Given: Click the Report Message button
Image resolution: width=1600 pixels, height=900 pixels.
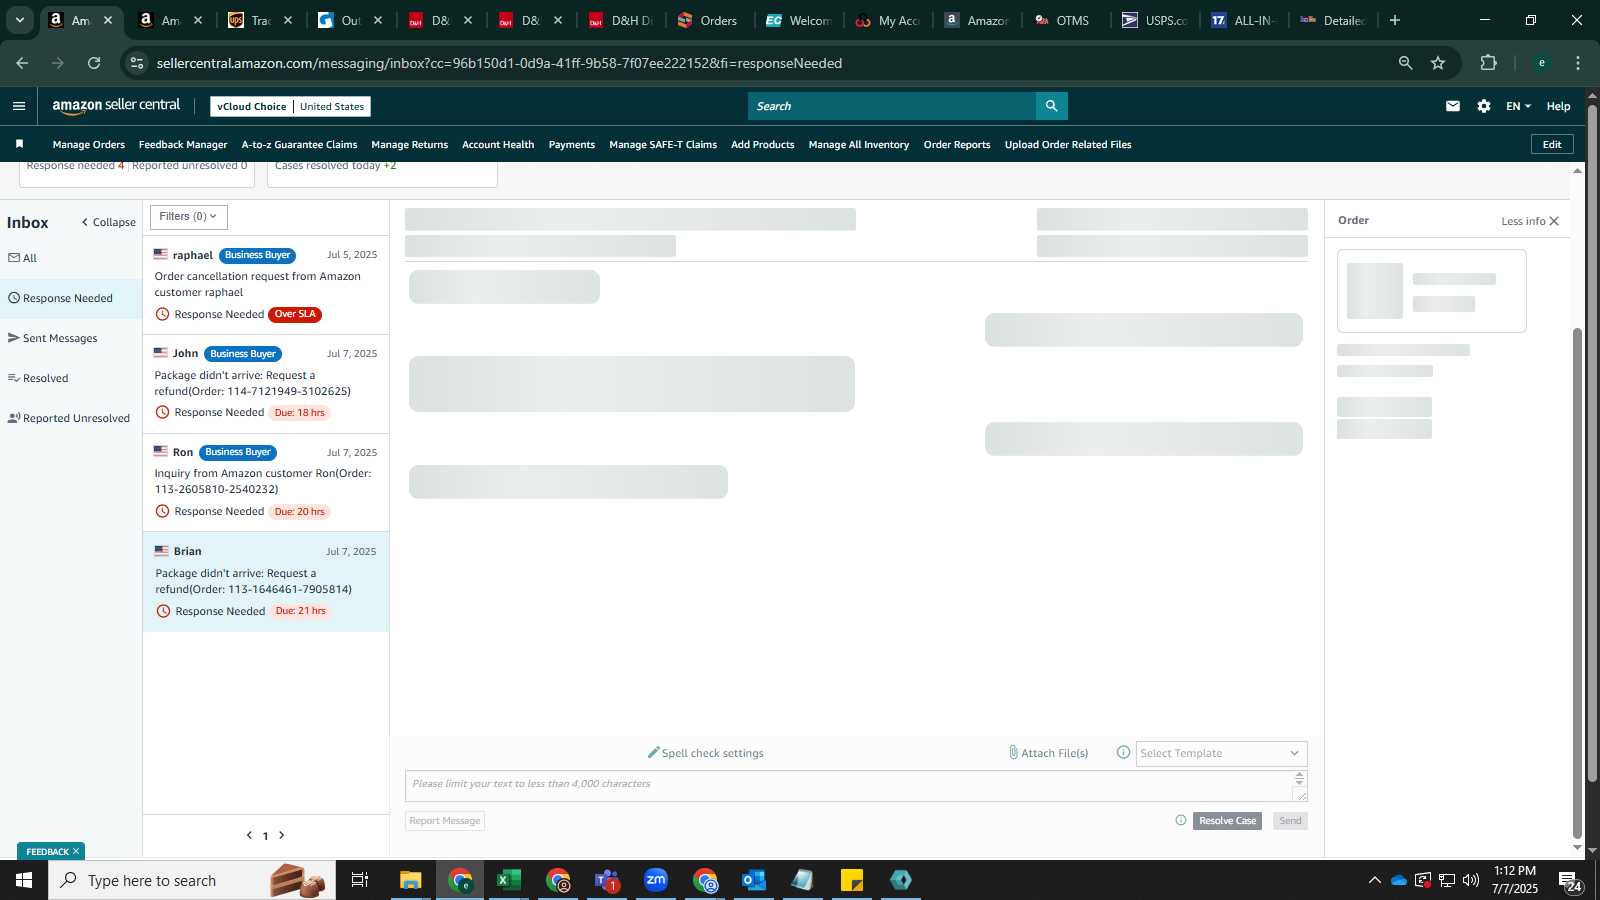Looking at the screenshot, I should point(445,820).
